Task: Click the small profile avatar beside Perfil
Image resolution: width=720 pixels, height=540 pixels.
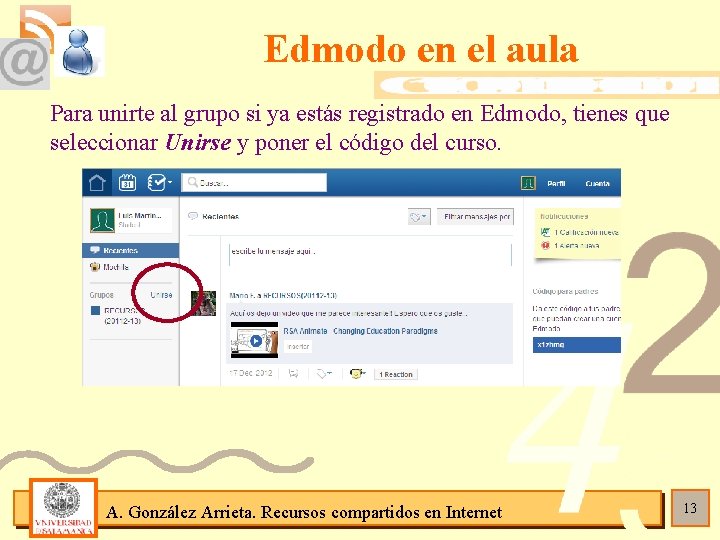Action: tap(528, 183)
